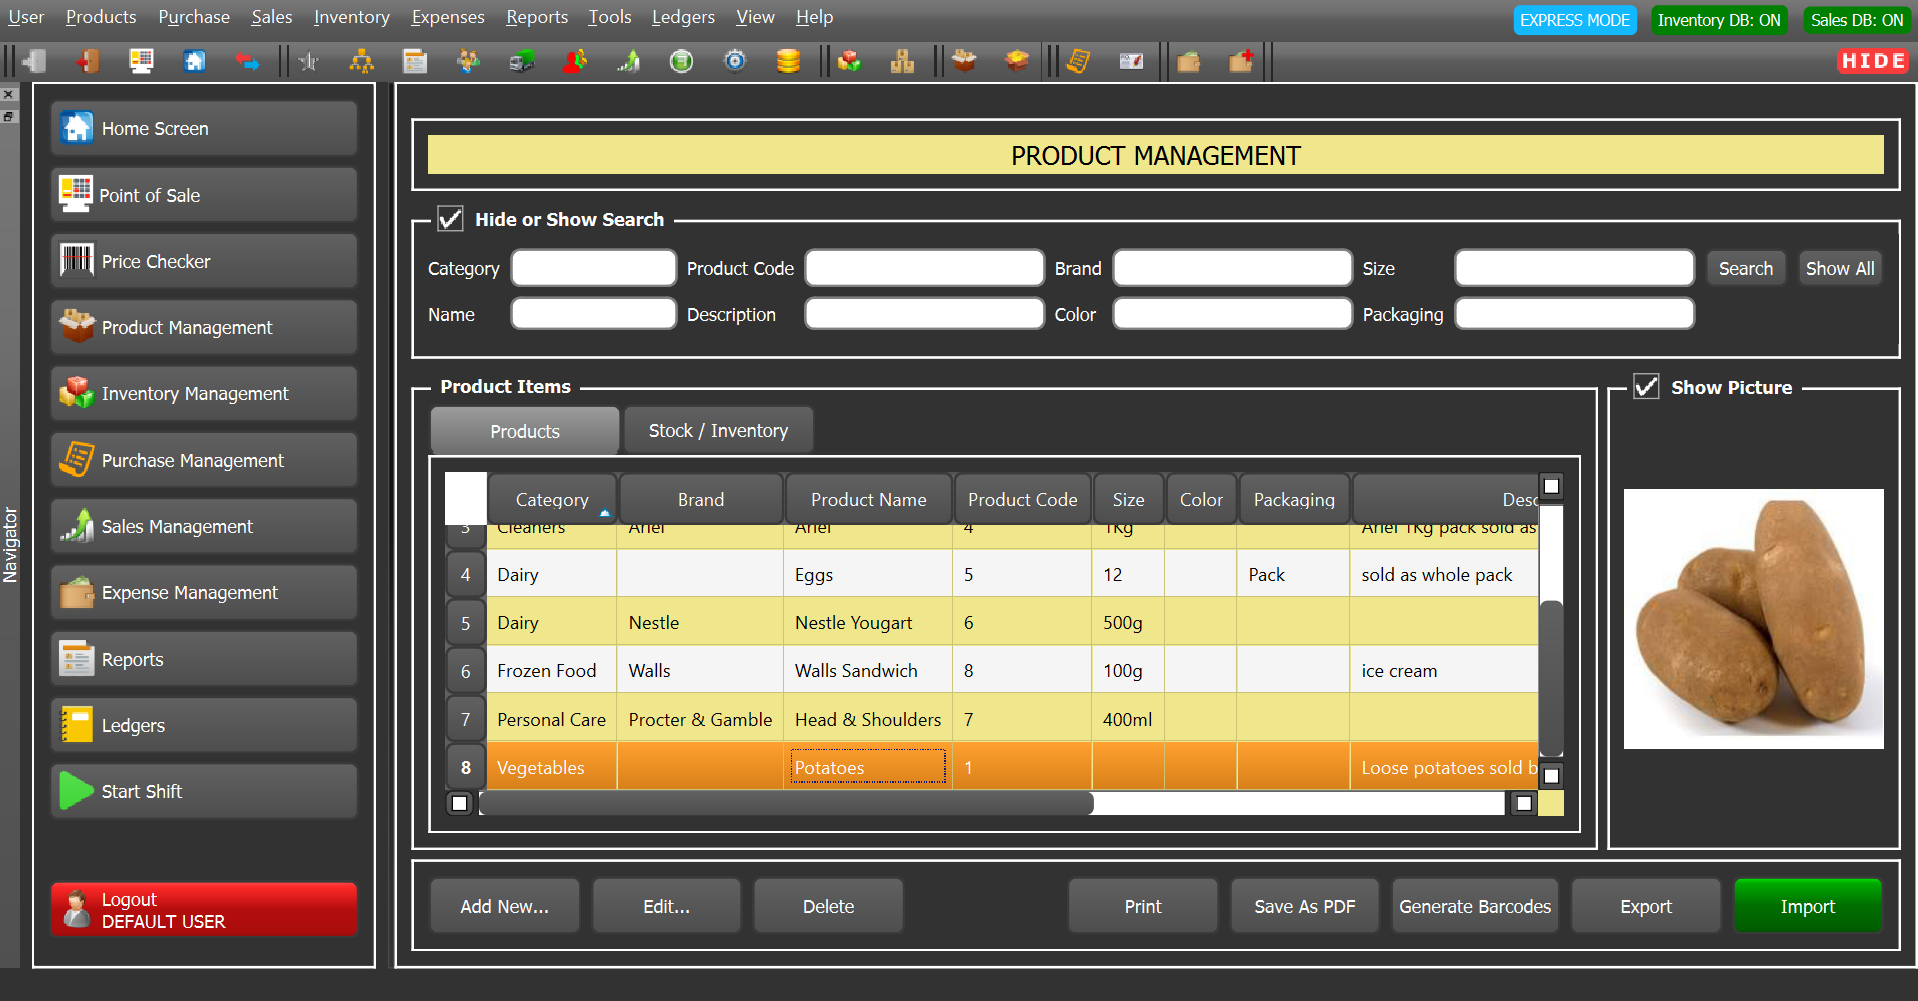This screenshot has height=1001, width=1918.
Task: Click the Product Code search field
Action: [924, 268]
